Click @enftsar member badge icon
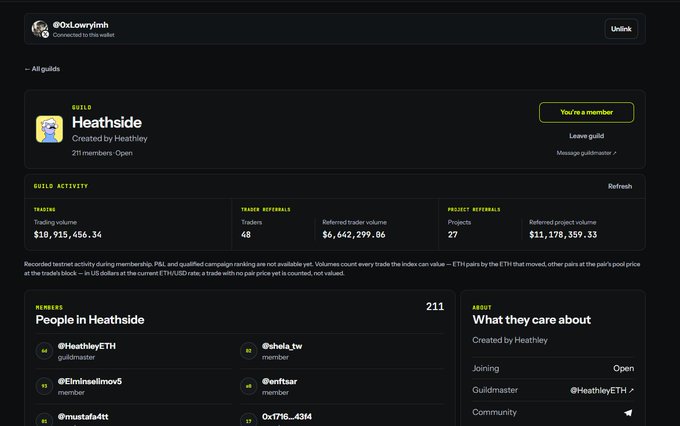The height and width of the screenshot is (426, 680). coord(248,386)
